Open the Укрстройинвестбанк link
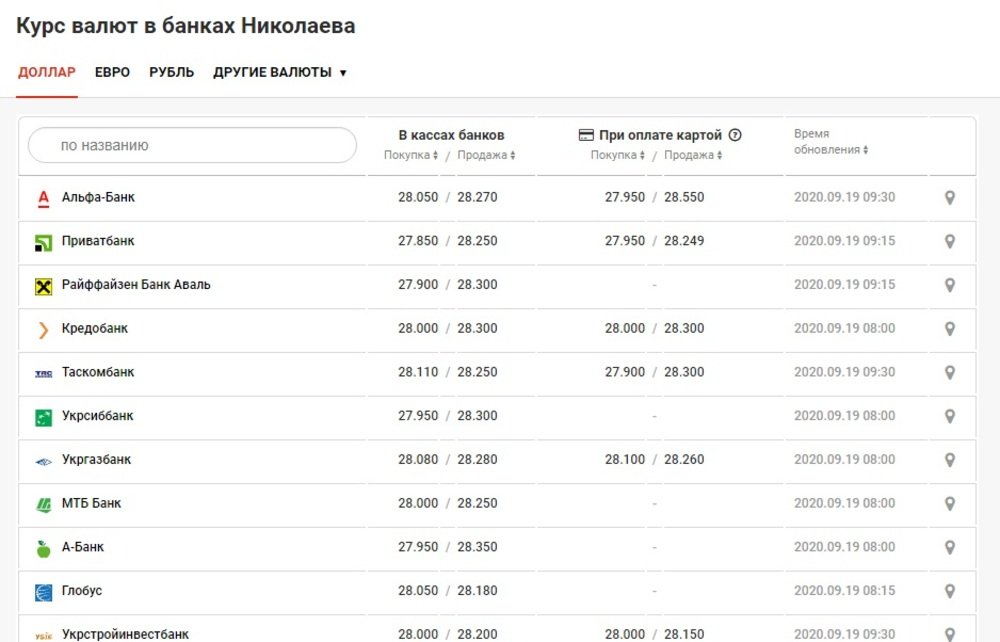Image resolution: width=1000 pixels, height=642 pixels. pos(125,634)
